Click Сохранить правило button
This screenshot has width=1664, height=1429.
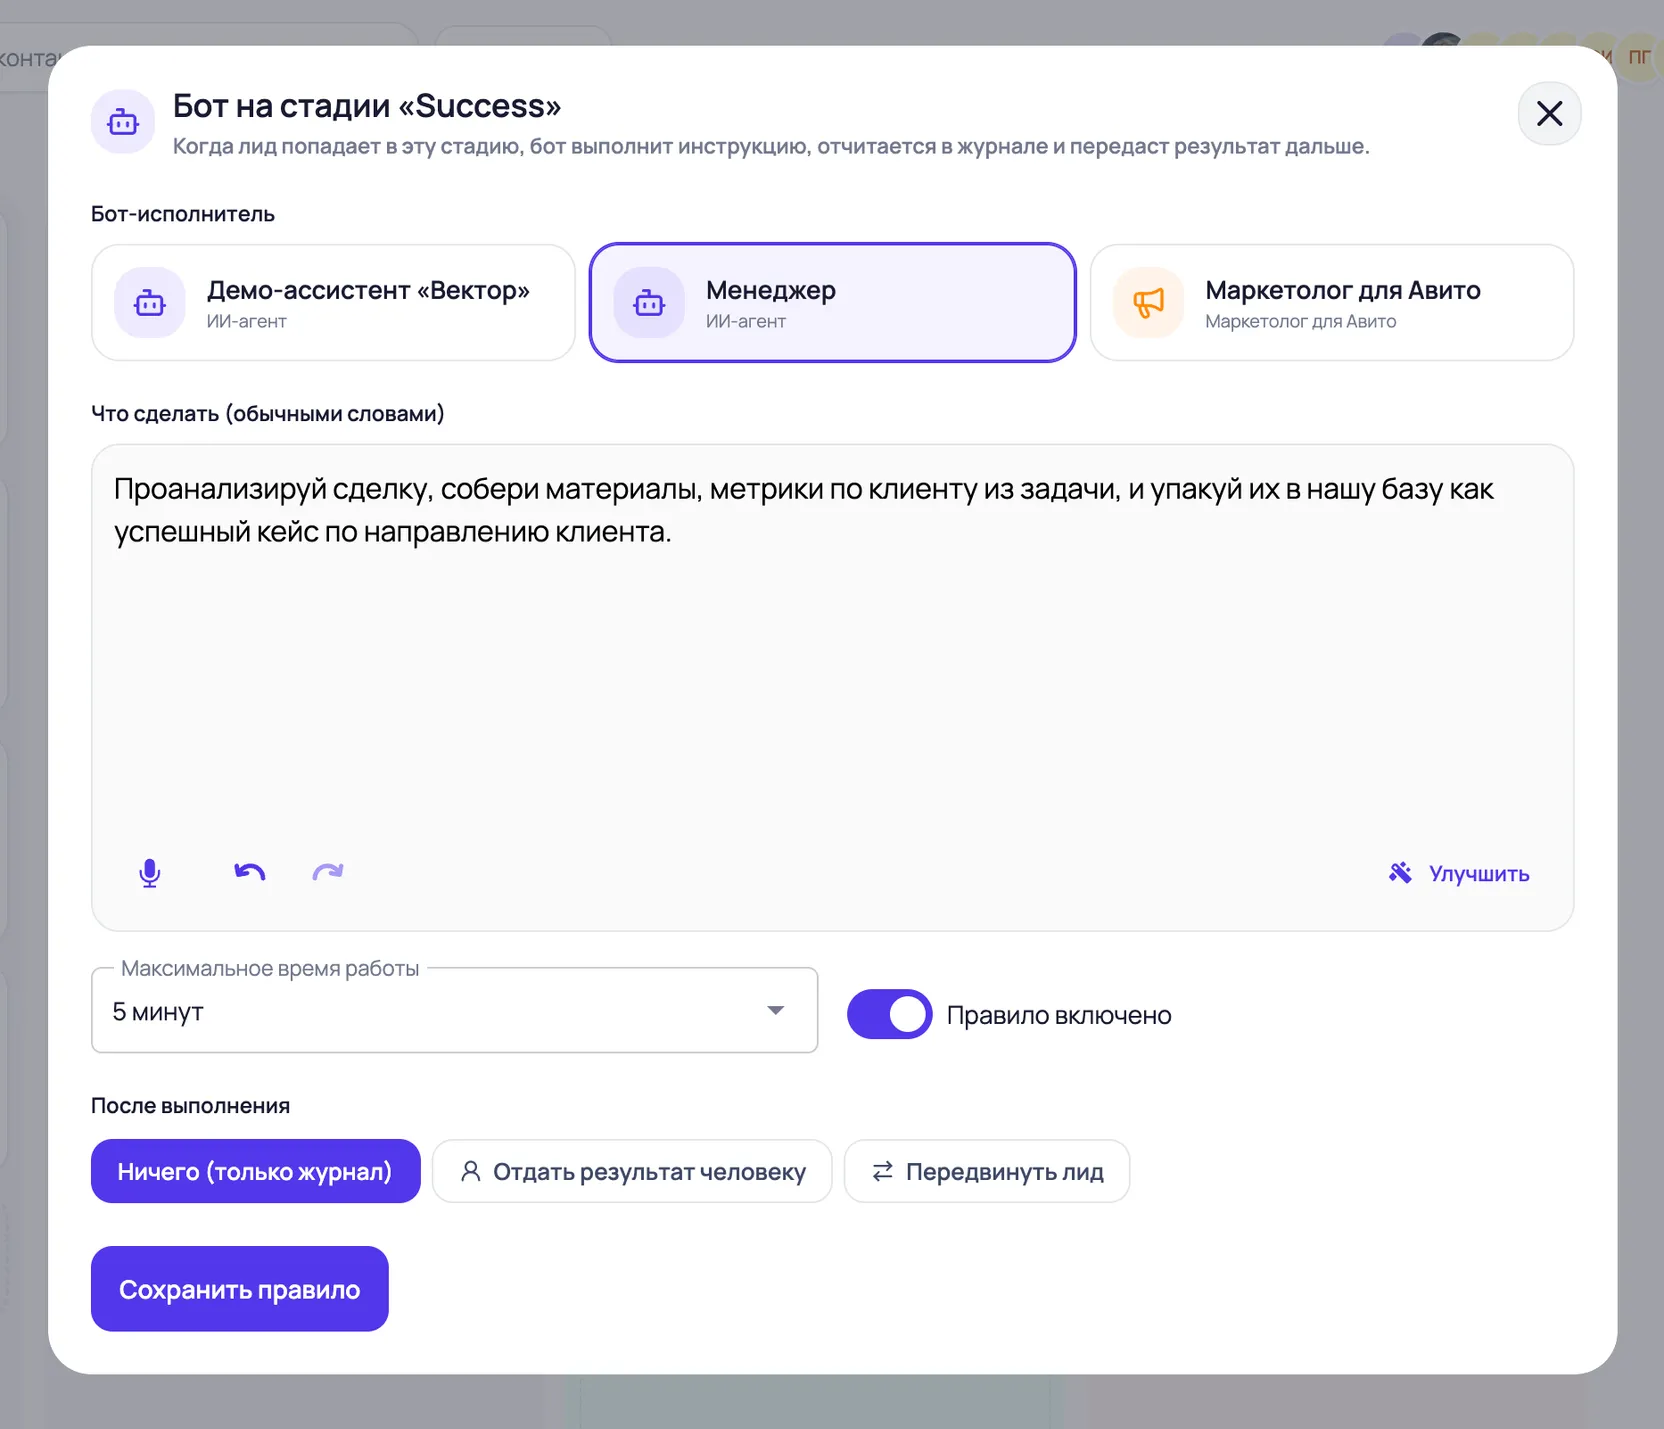[x=239, y=1288]
